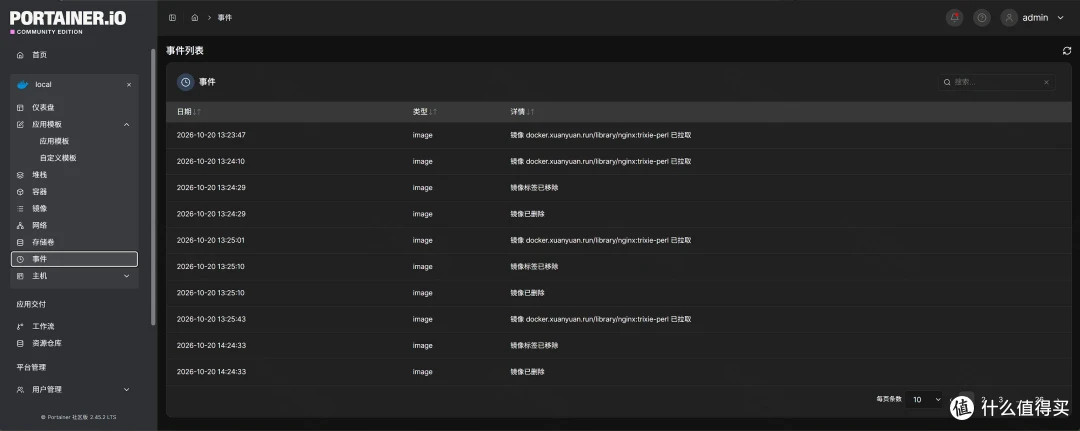Expand the 用户管理 section
This screenshot has width=1080, height=431.
click(x=126, y=390)
